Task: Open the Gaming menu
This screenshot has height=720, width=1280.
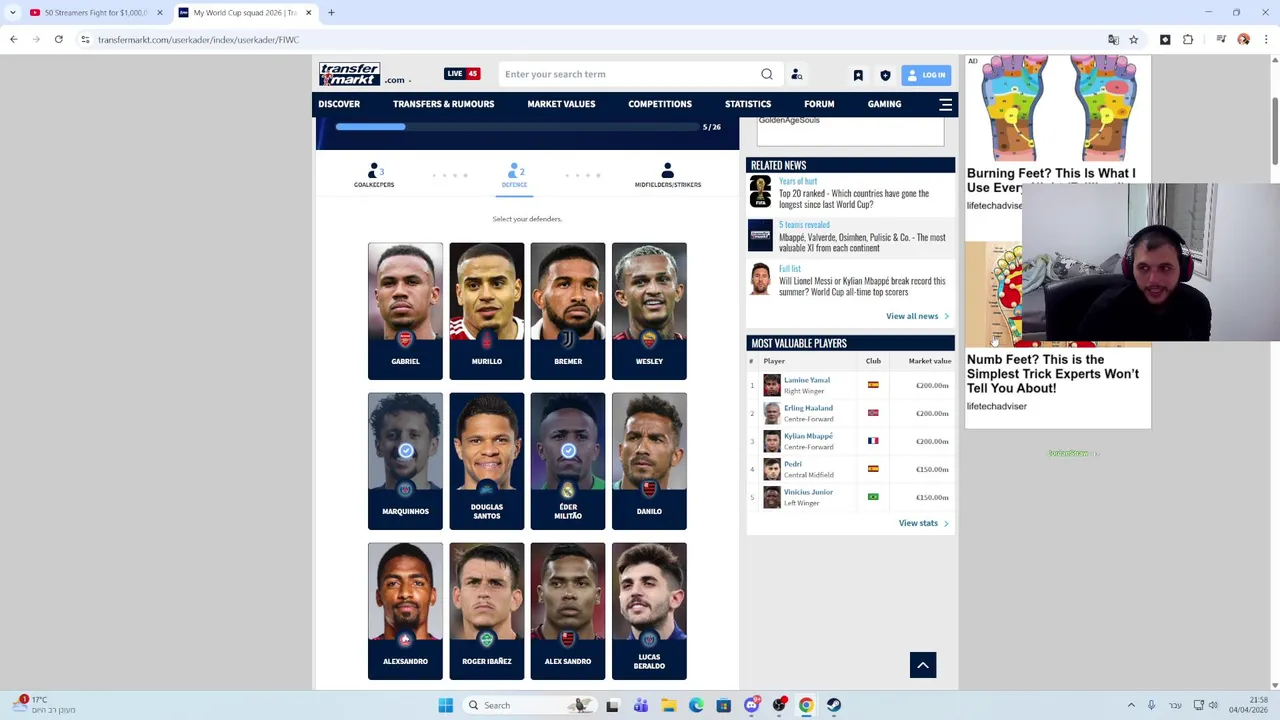Action: [x=884, y=104]
